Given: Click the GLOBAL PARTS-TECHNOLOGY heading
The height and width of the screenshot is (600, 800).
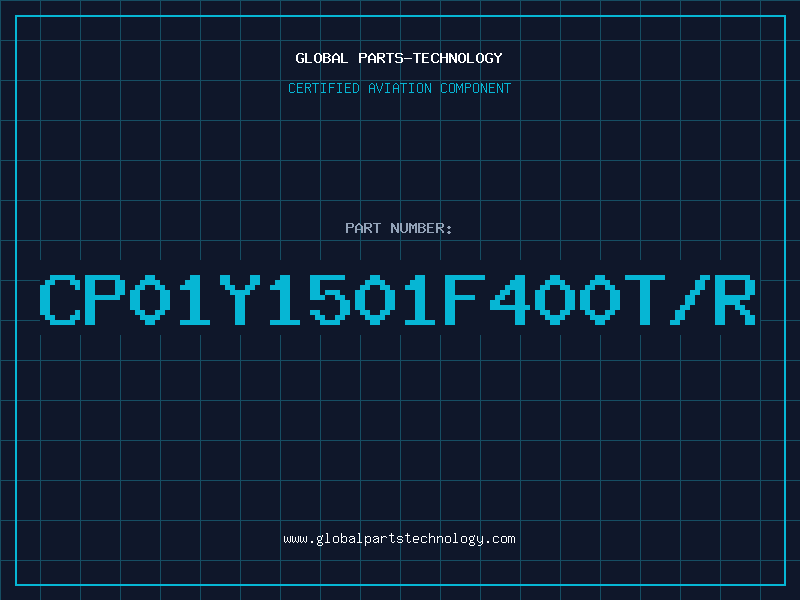Looking at the screenshot, I should click(x=399, y=58).
